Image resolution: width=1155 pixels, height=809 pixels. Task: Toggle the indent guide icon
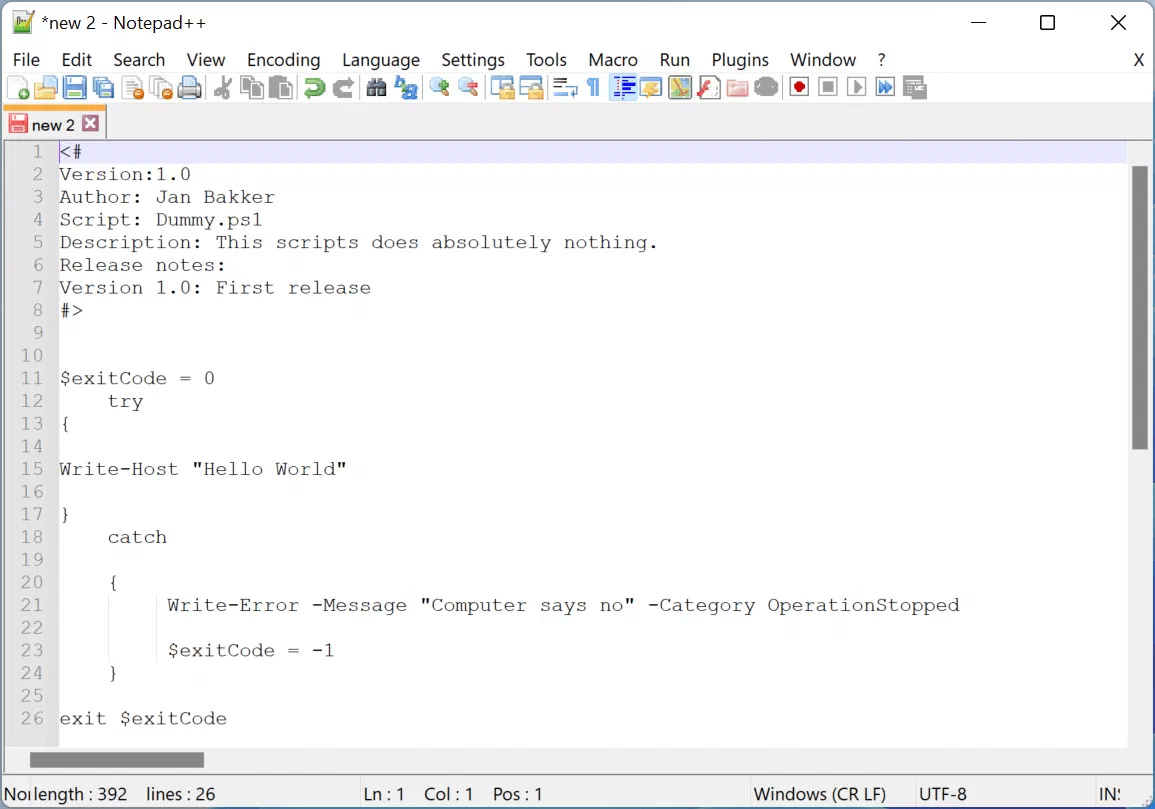click(623, 88)
